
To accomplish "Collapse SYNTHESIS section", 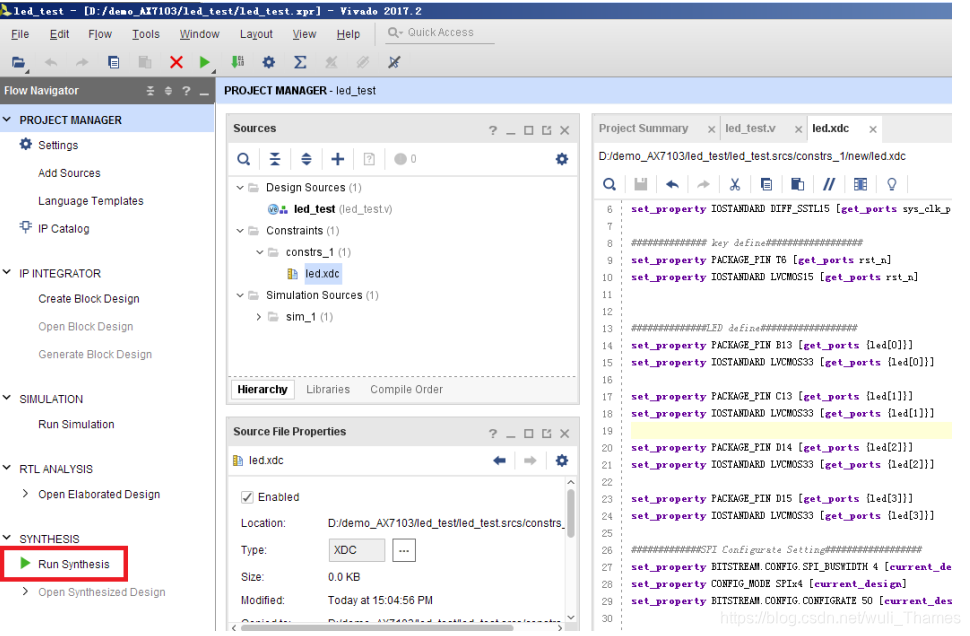I will pos(7,538).
